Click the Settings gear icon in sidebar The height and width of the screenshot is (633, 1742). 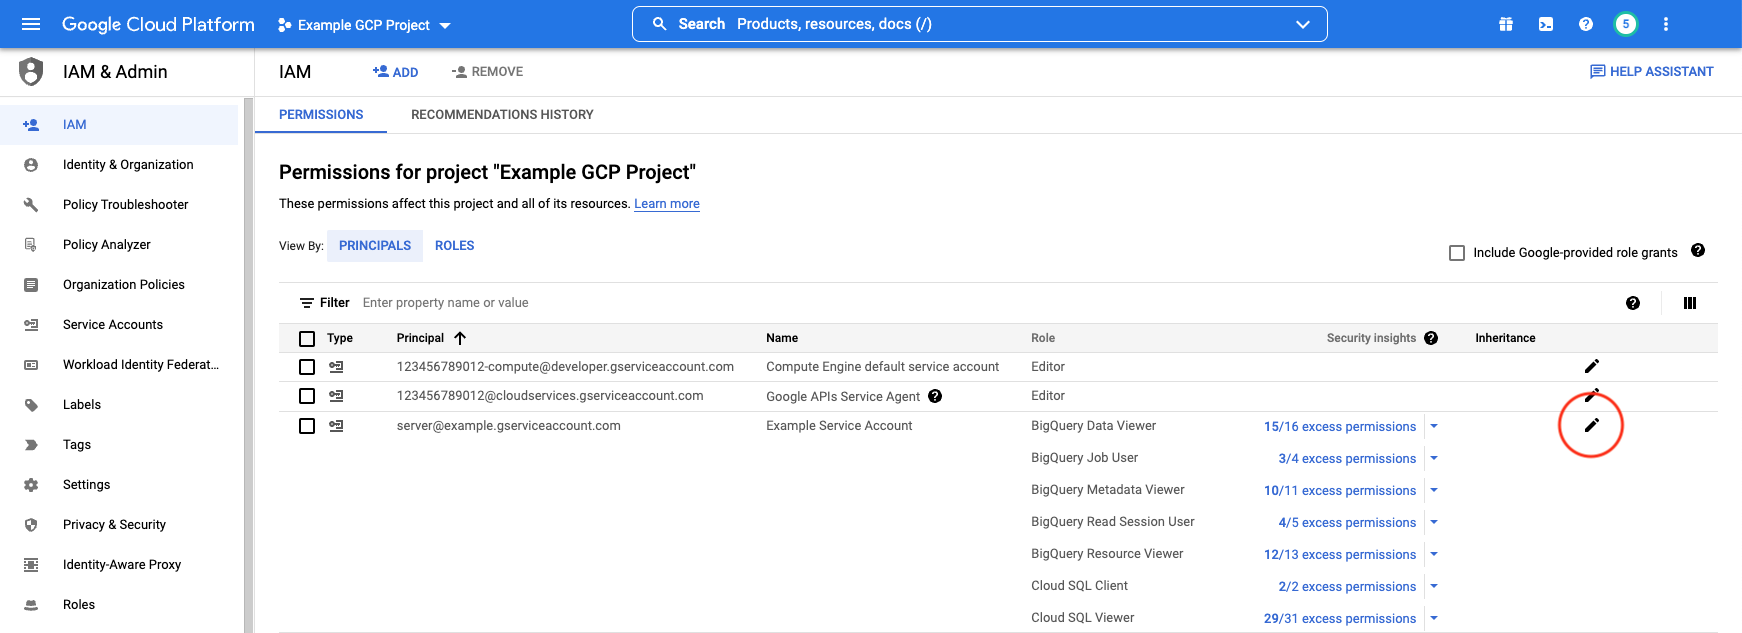31,484
